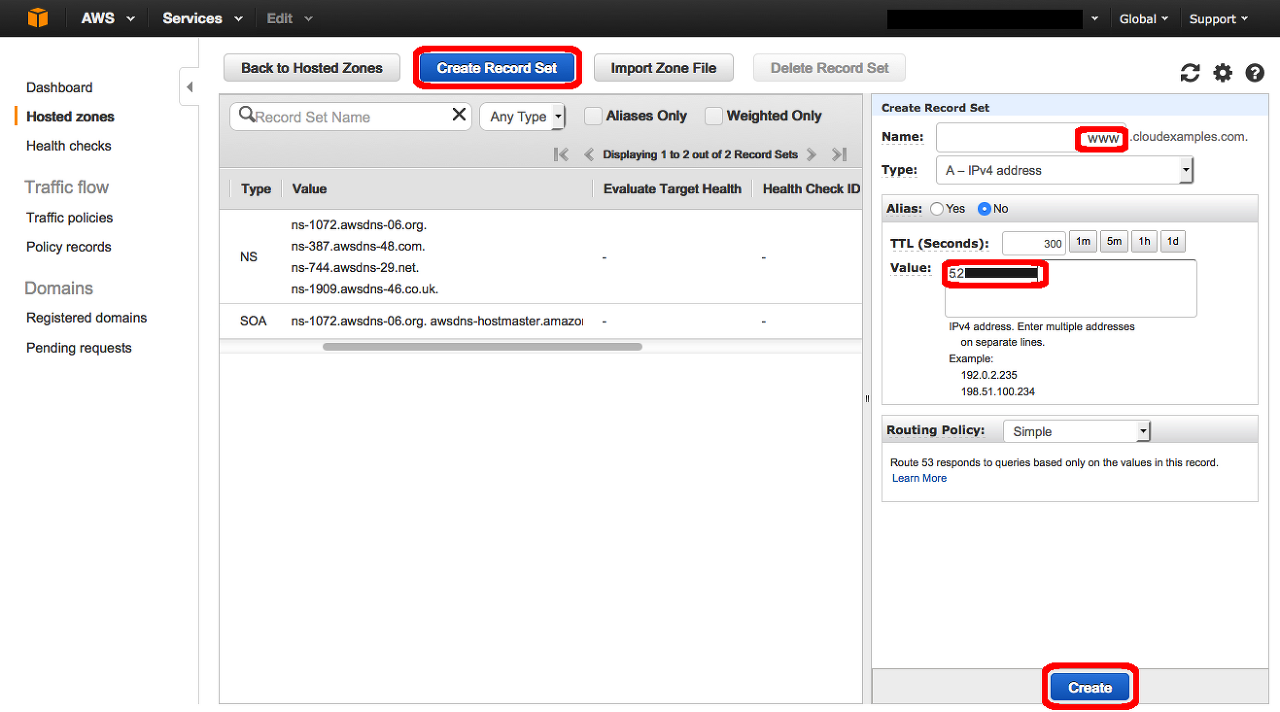The image size is (1280, 712).
Task: Select Alias Yes radio button
Action: [x=937, y=209]
